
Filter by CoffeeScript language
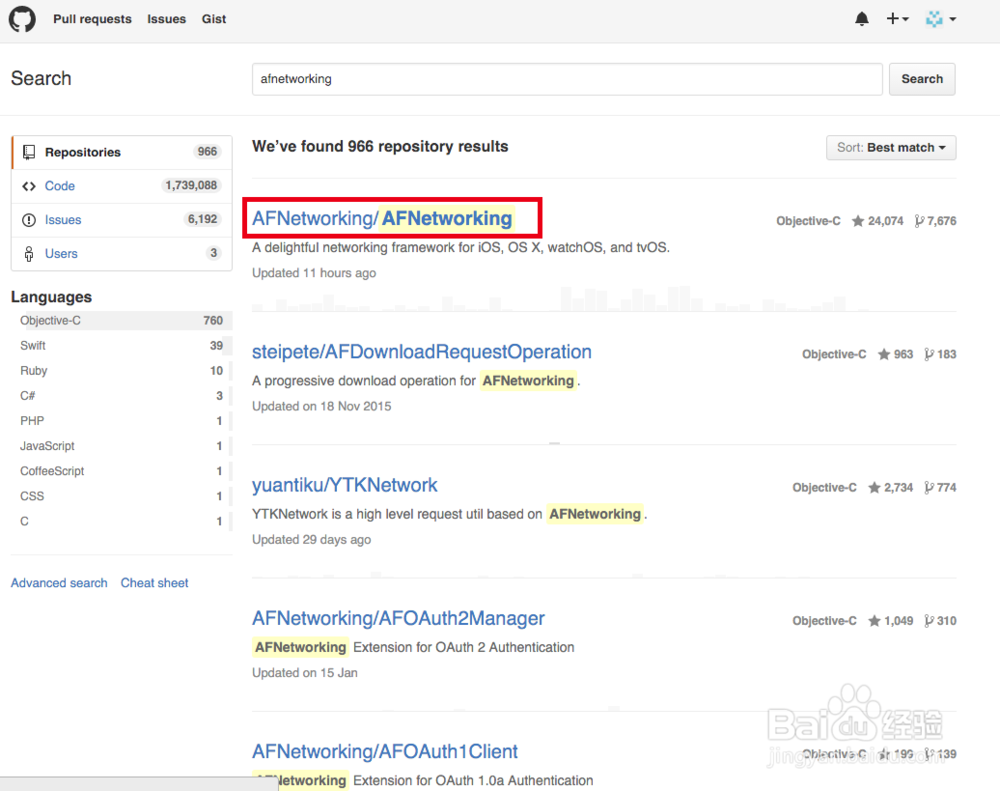click(x=122, y=471)
